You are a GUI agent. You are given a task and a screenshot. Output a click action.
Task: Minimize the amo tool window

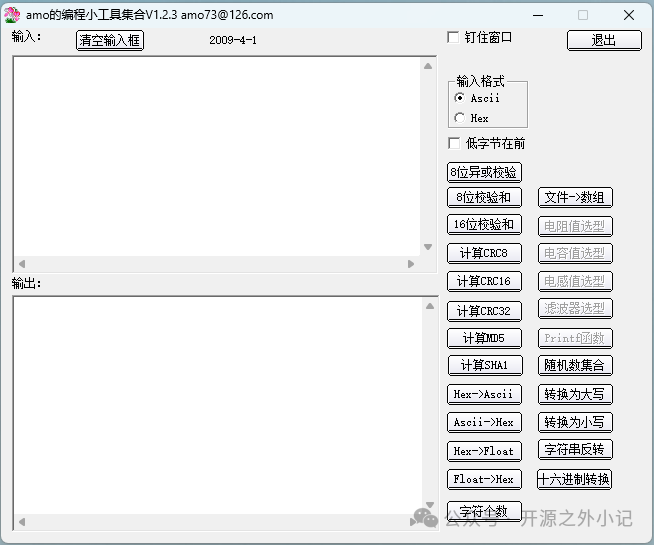click(538, 15)
